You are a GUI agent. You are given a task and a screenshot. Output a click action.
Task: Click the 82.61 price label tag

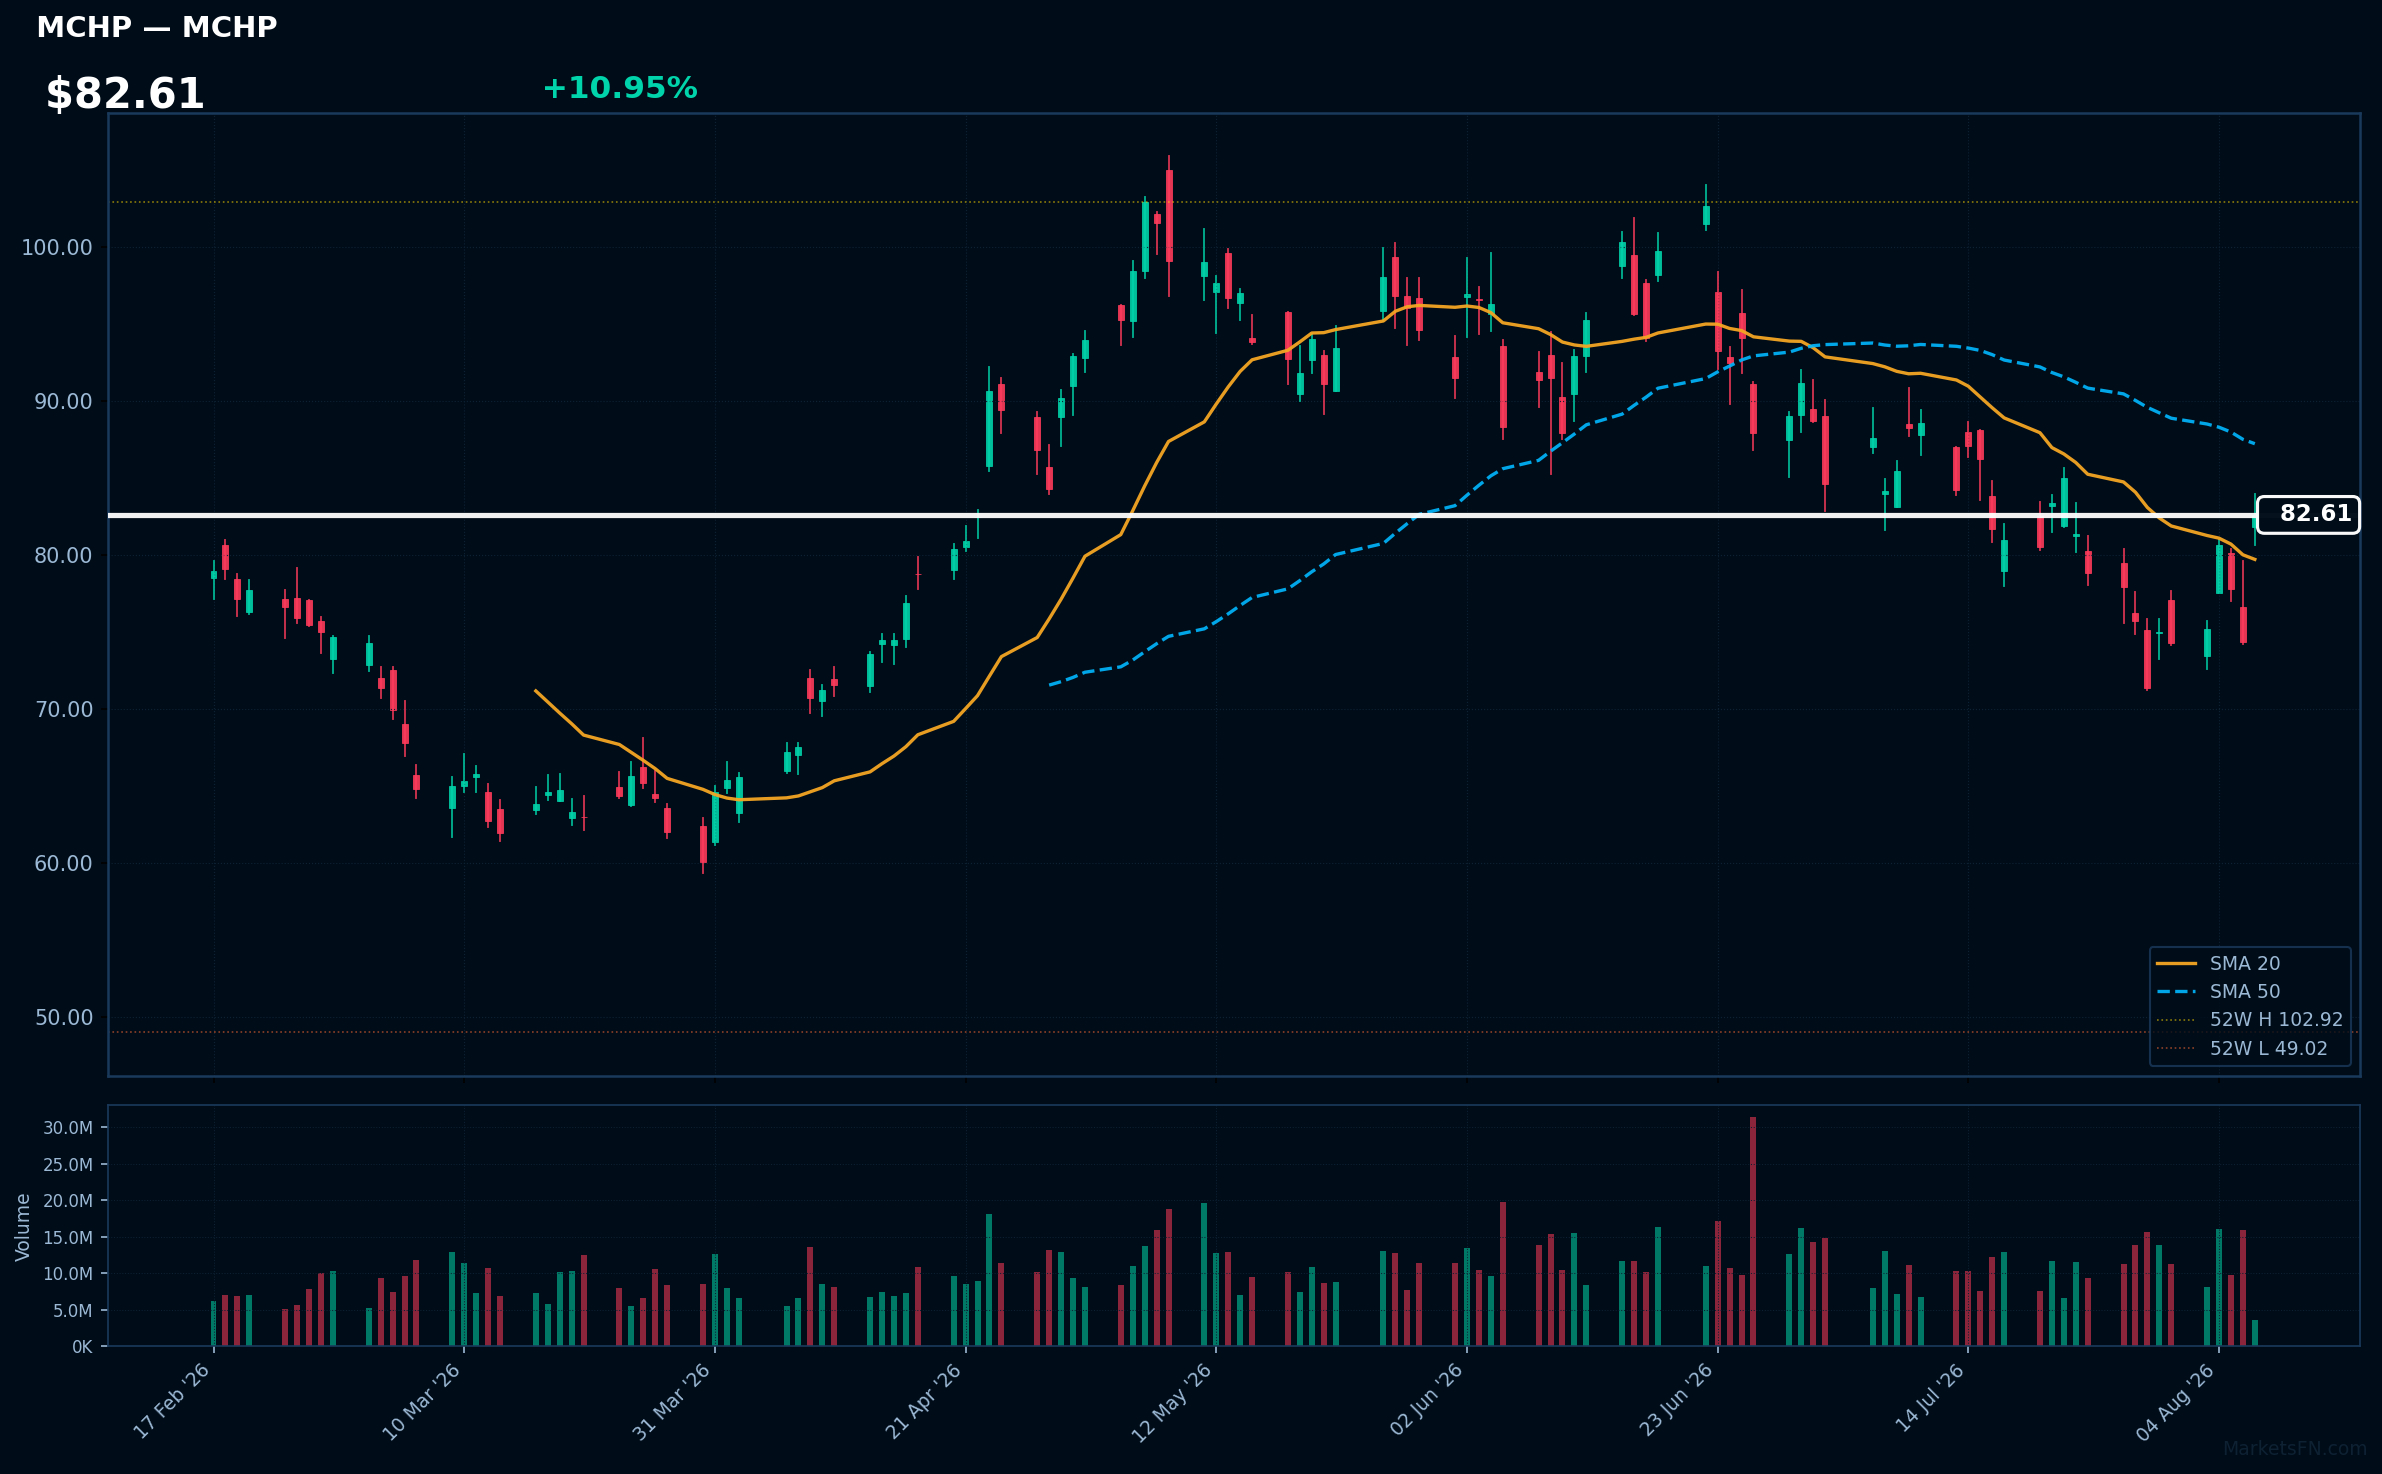point(2308,514)
